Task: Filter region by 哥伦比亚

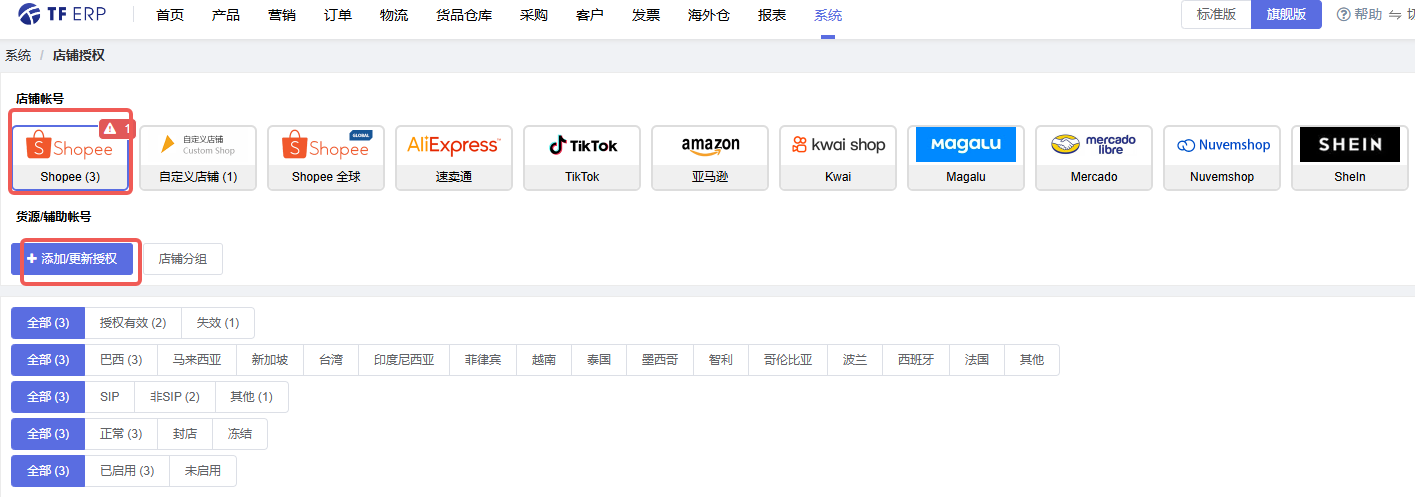Action: pos(788,360)
